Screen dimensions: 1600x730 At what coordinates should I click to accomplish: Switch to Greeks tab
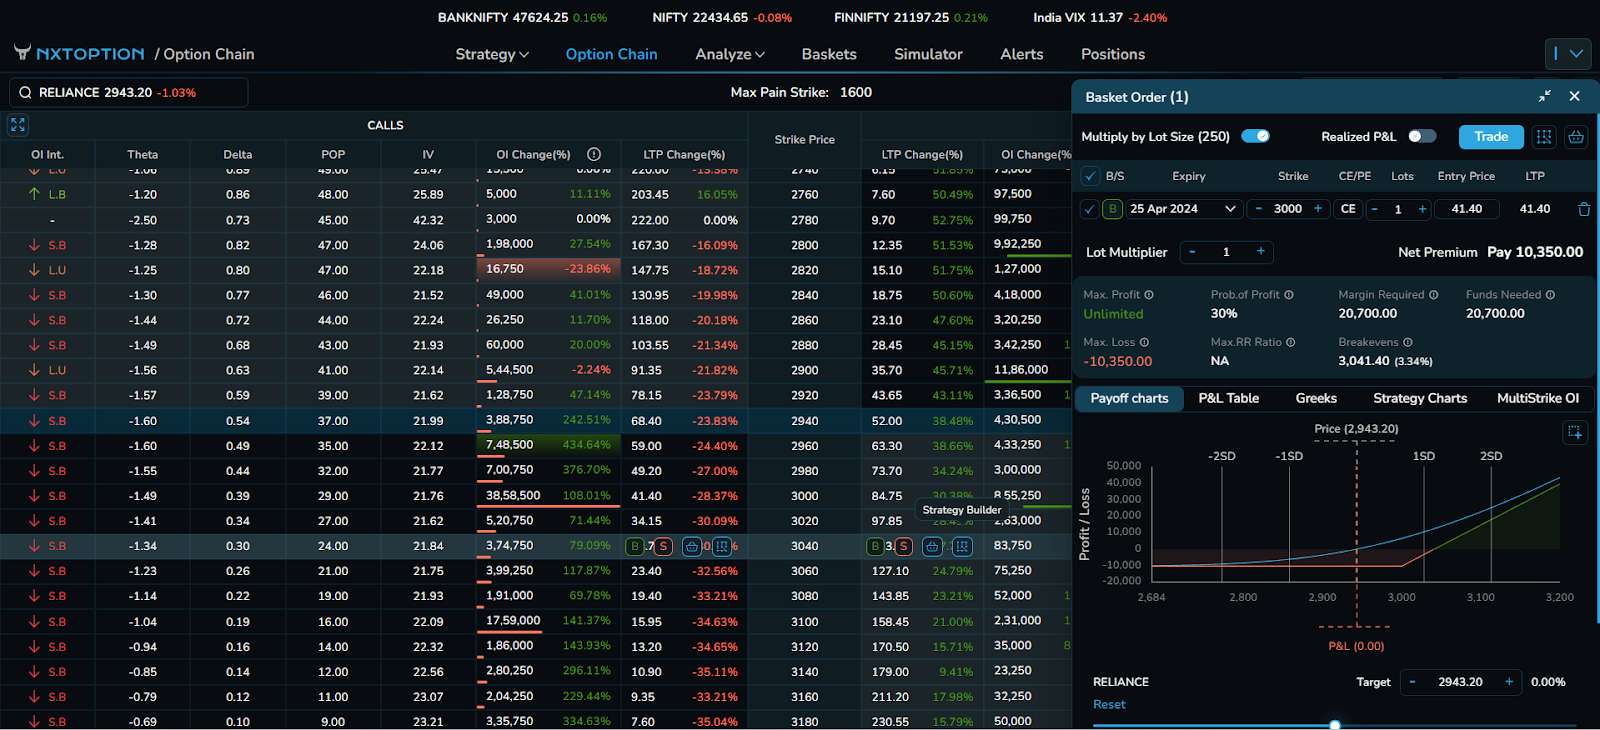point(1316,398)
